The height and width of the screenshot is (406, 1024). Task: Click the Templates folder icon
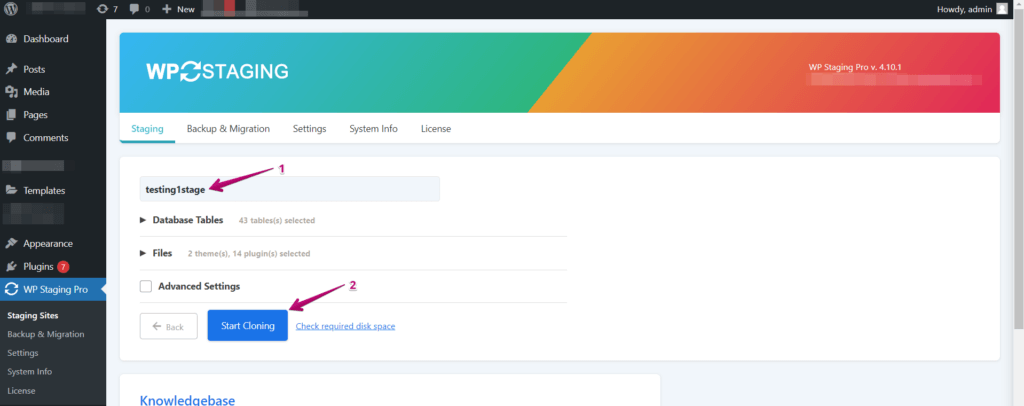(x=11, y=191)
